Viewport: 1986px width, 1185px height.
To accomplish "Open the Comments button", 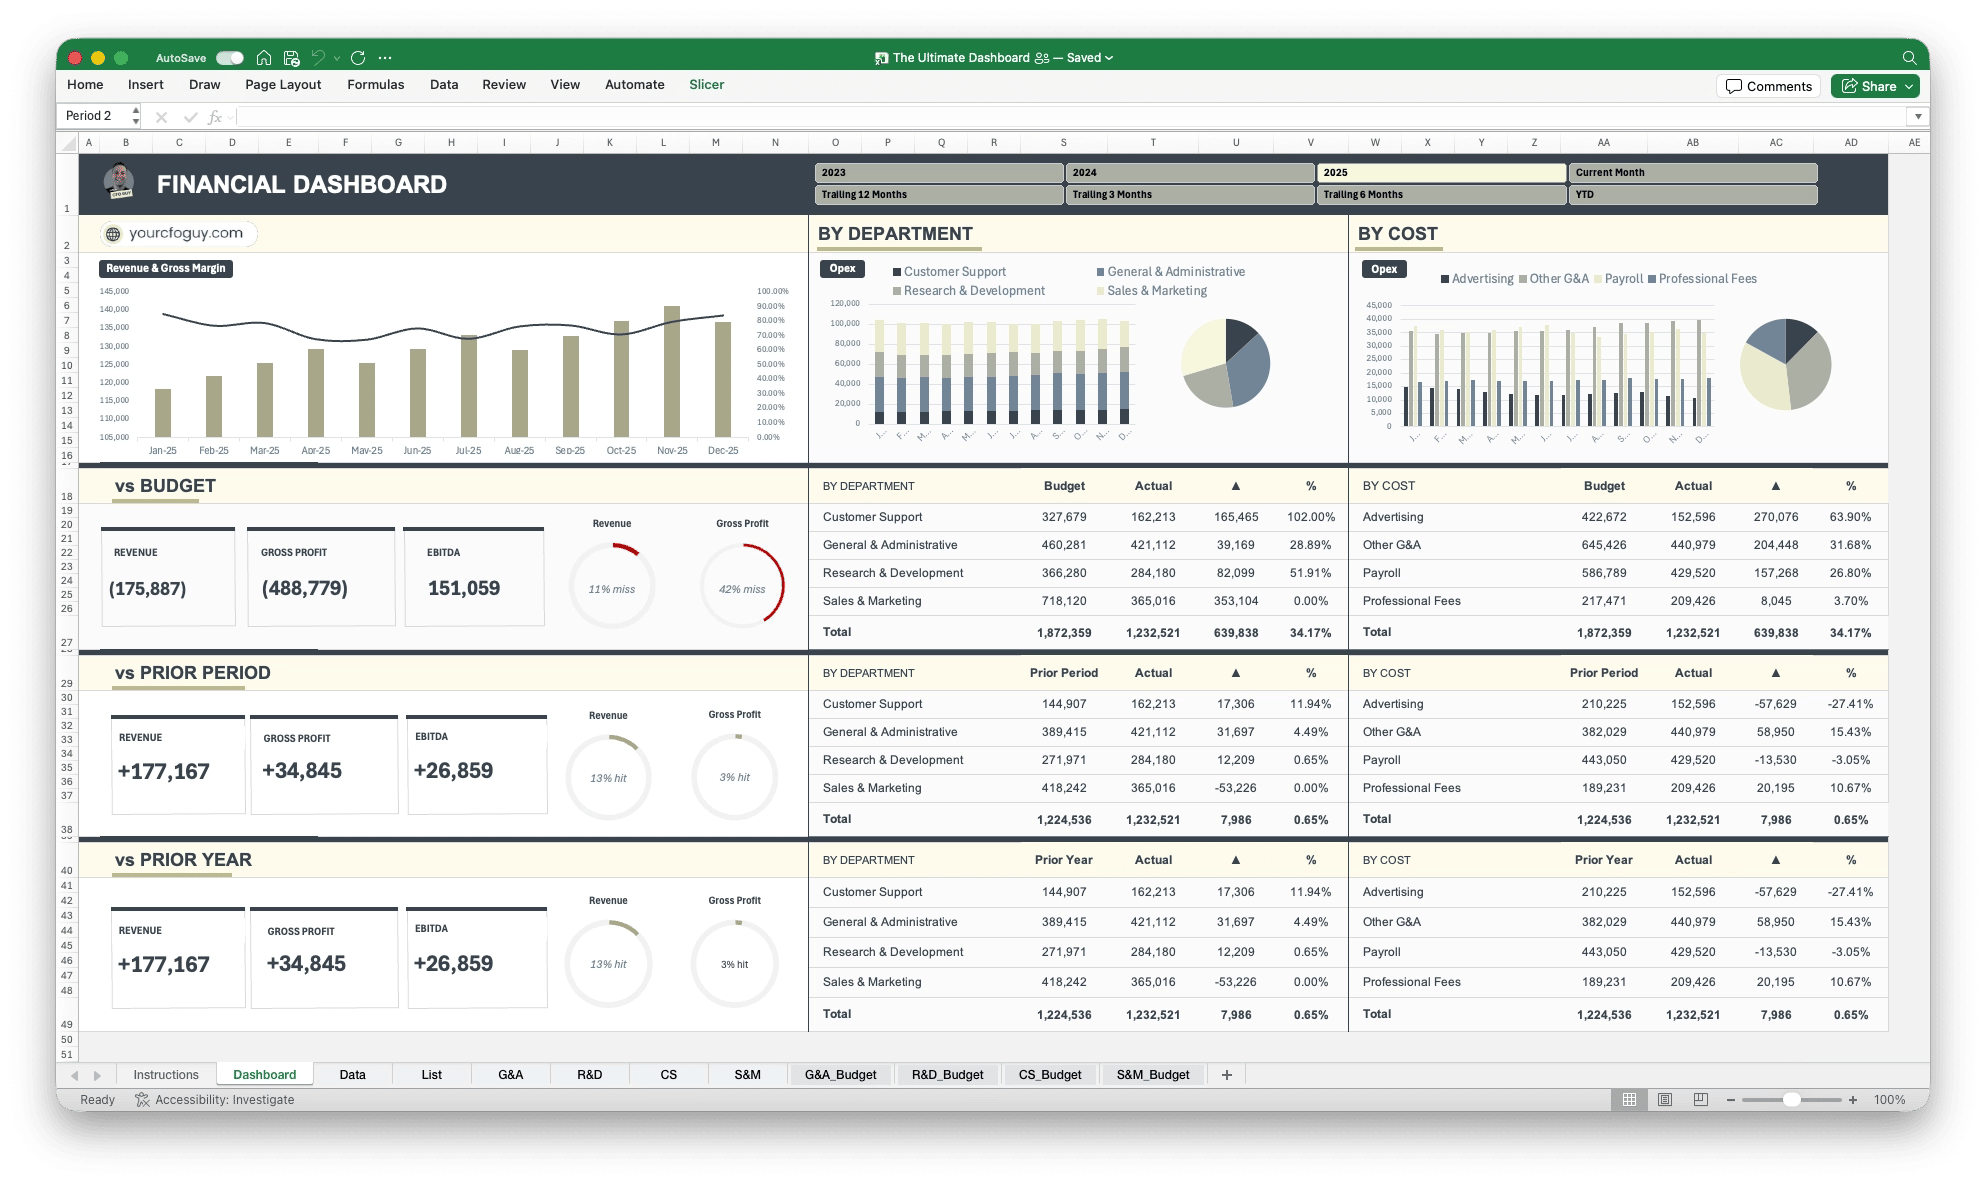I will coord(1769,87).
